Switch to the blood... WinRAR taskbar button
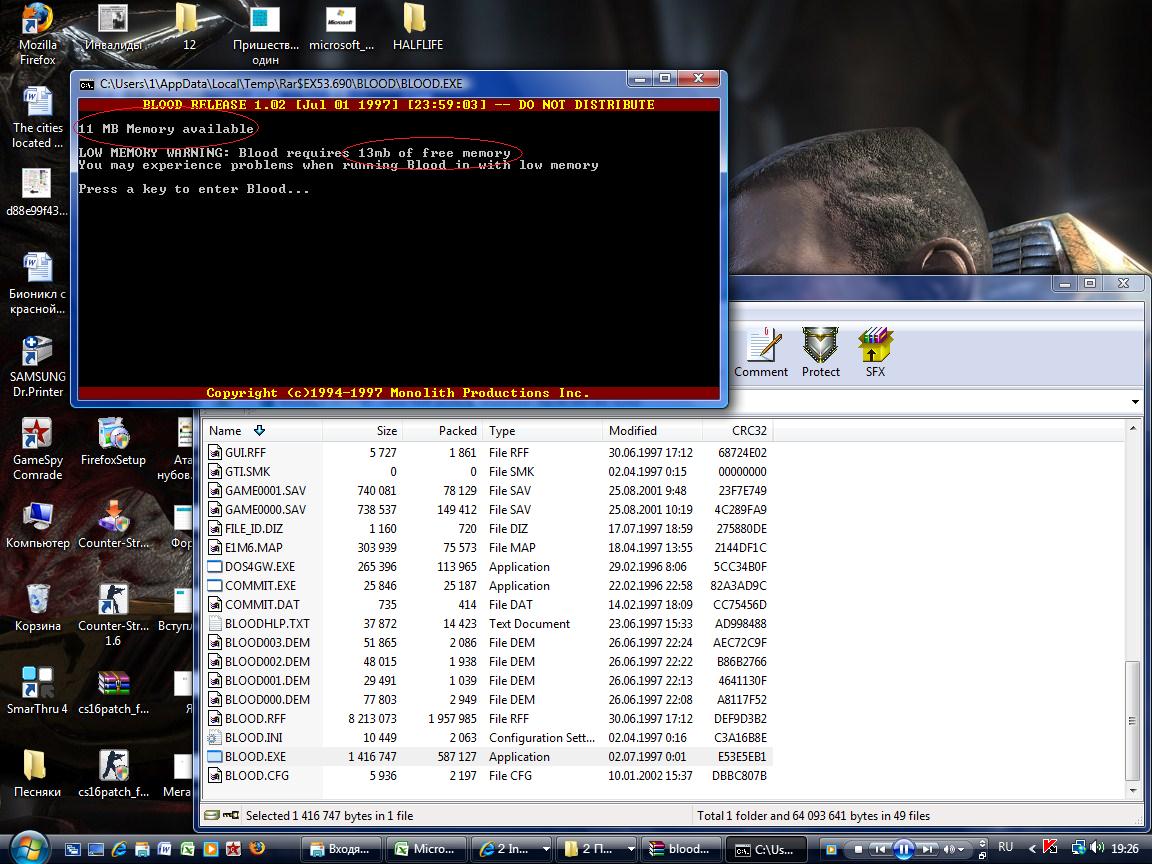Screen dimensions: 1152x864 click(681, 849)
